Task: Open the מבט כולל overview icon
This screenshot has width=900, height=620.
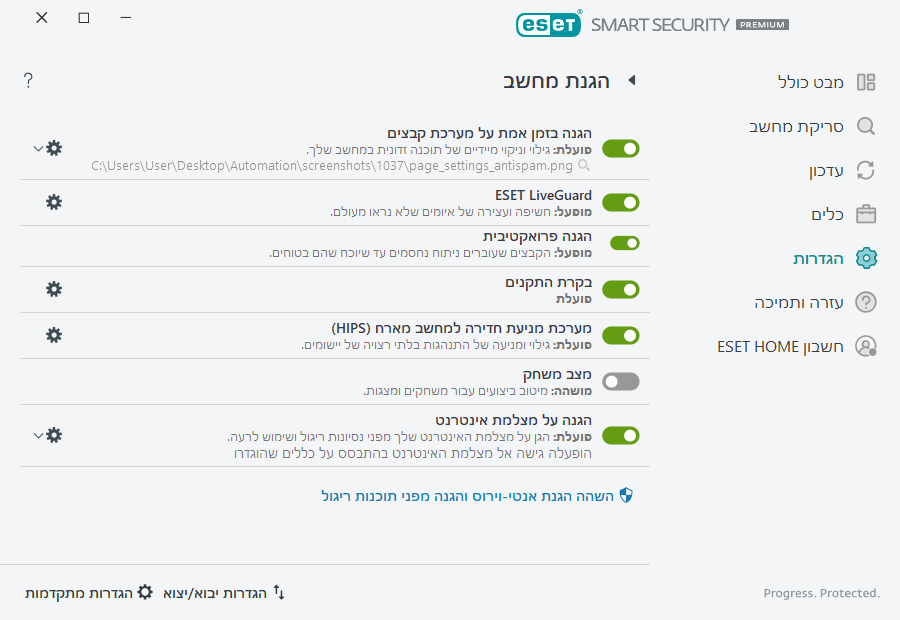Action: [x=866, y=82]
